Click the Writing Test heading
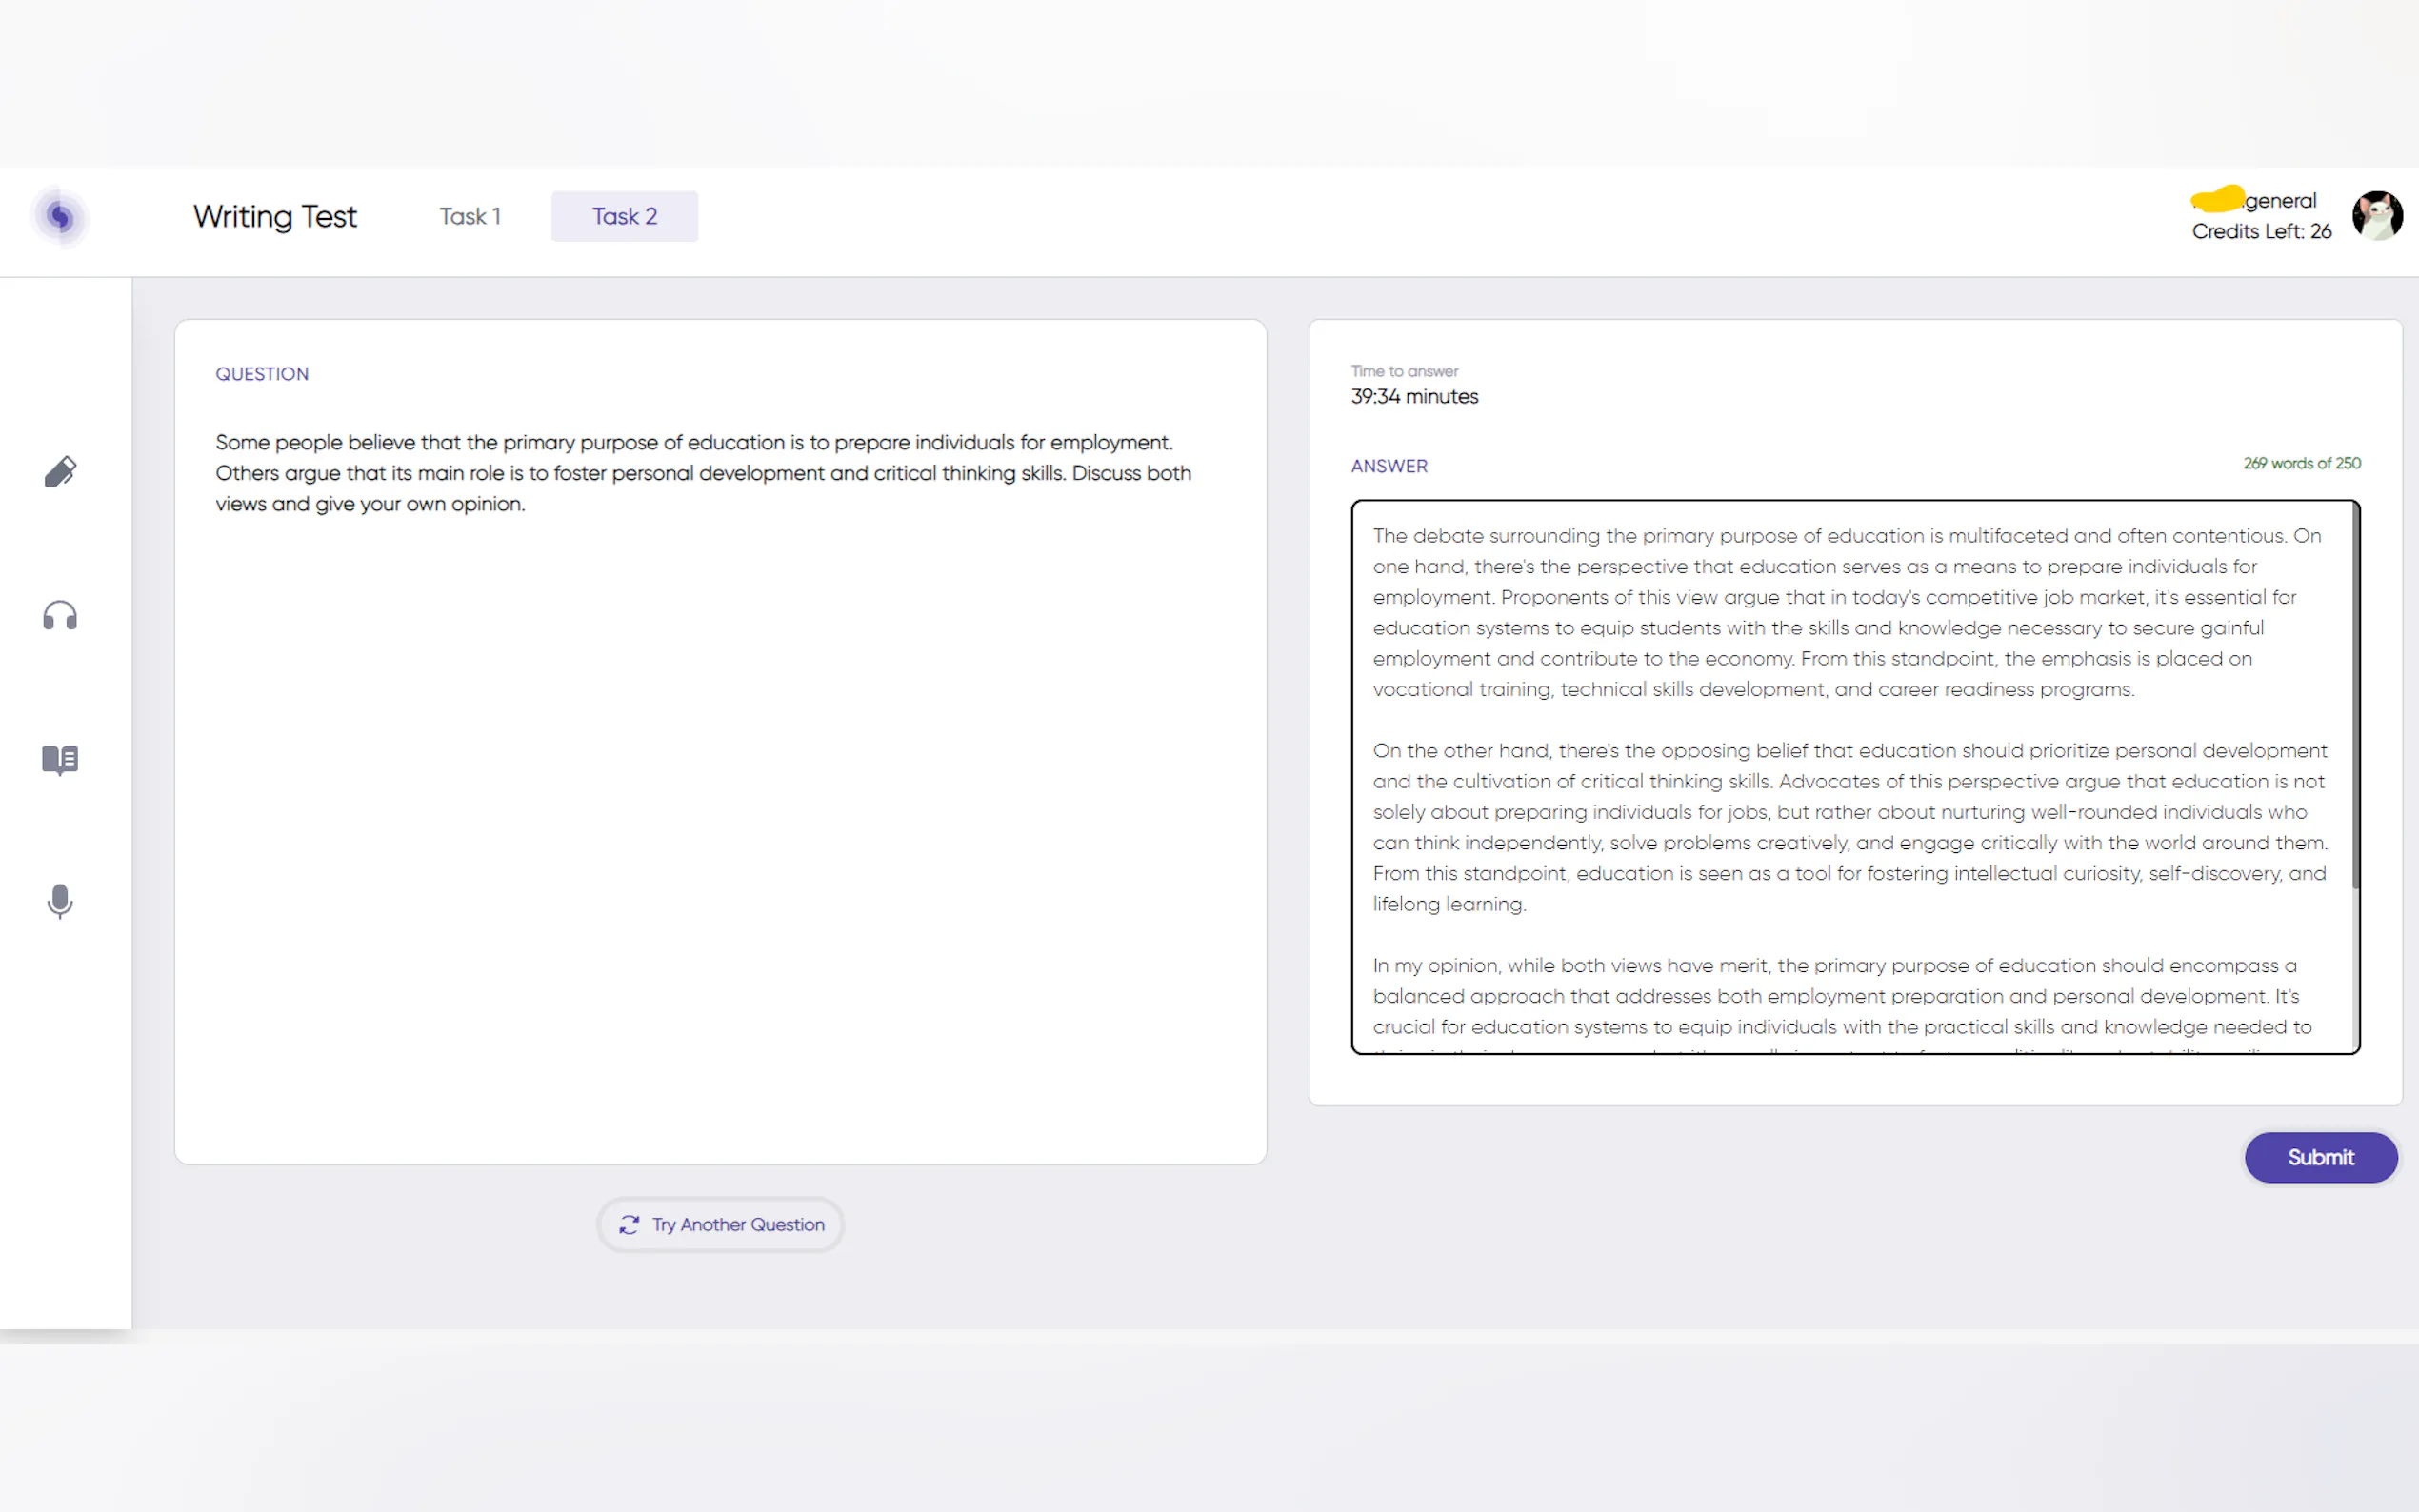The image size is (2419, 1512). coord(275,216)
